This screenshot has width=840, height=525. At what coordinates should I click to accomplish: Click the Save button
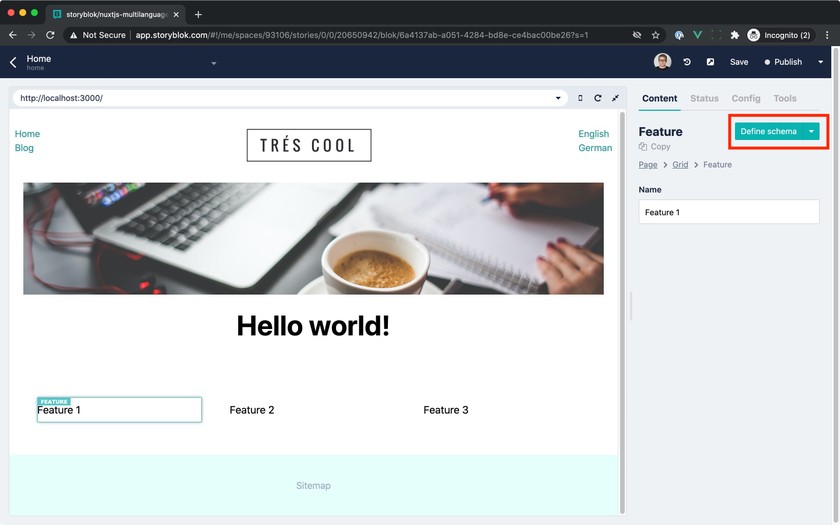739,62
